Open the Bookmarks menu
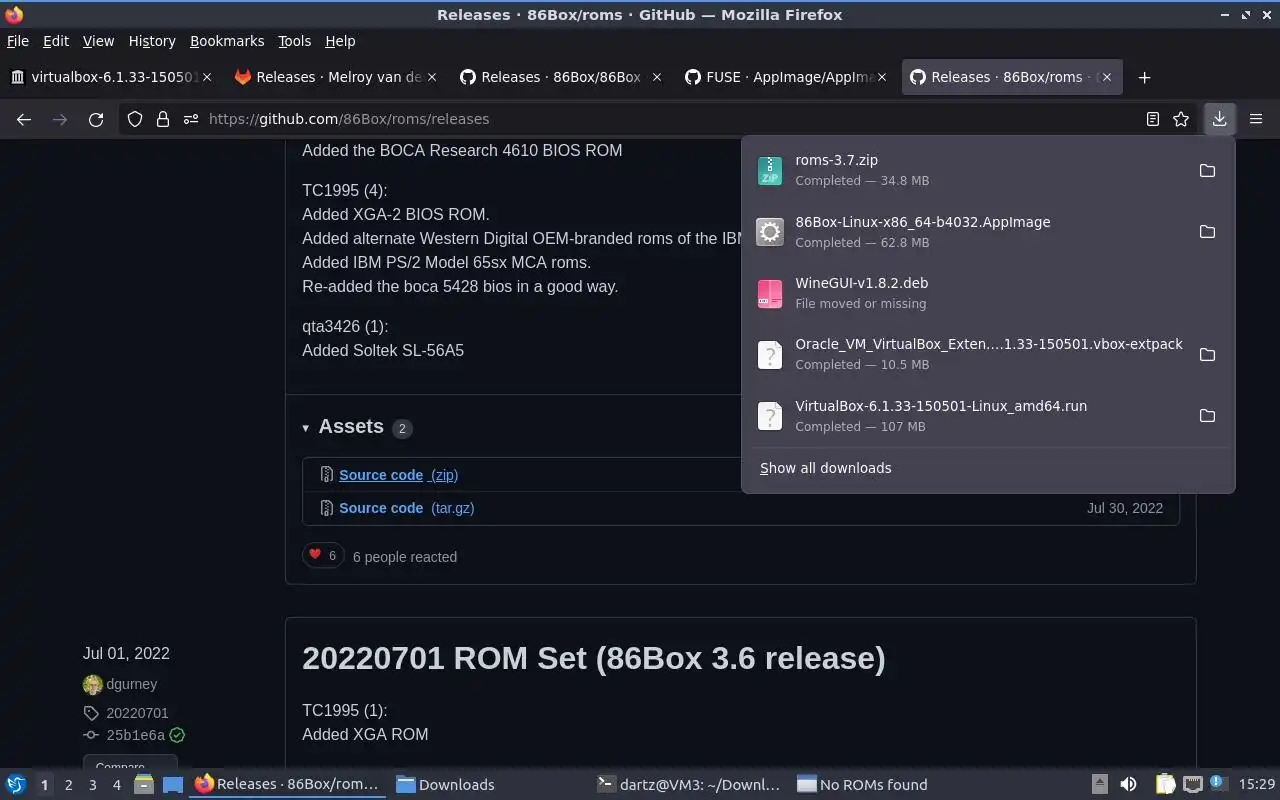The image size is (1280, 800). (x=227, y=41)
